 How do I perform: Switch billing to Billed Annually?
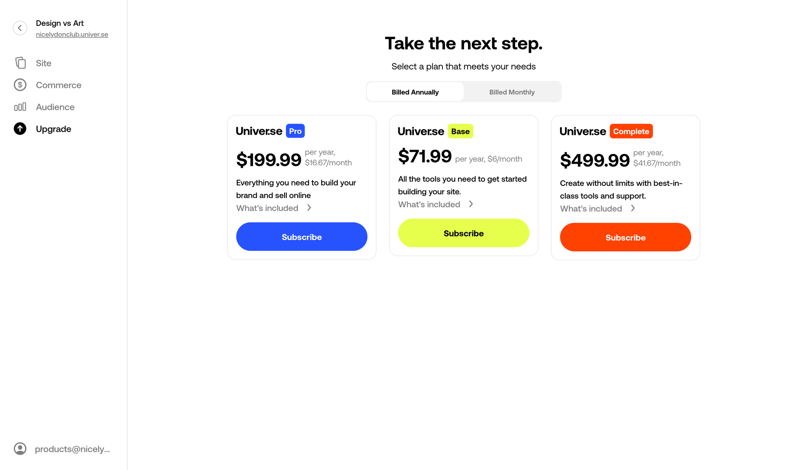click(415, 92)
